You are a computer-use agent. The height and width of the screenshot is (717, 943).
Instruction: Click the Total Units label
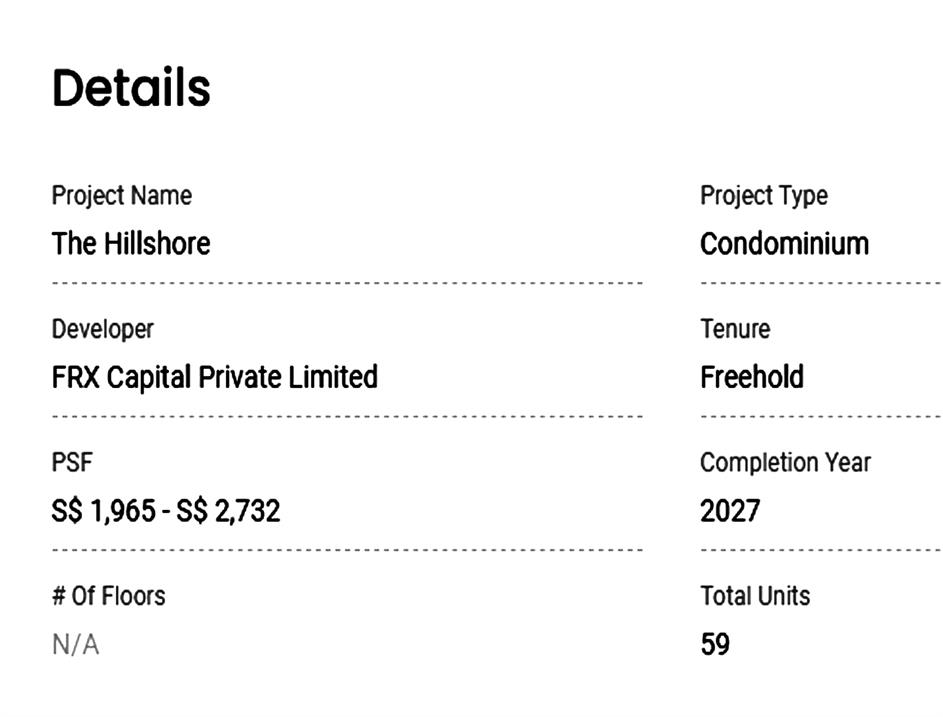(x=755, y=597)
